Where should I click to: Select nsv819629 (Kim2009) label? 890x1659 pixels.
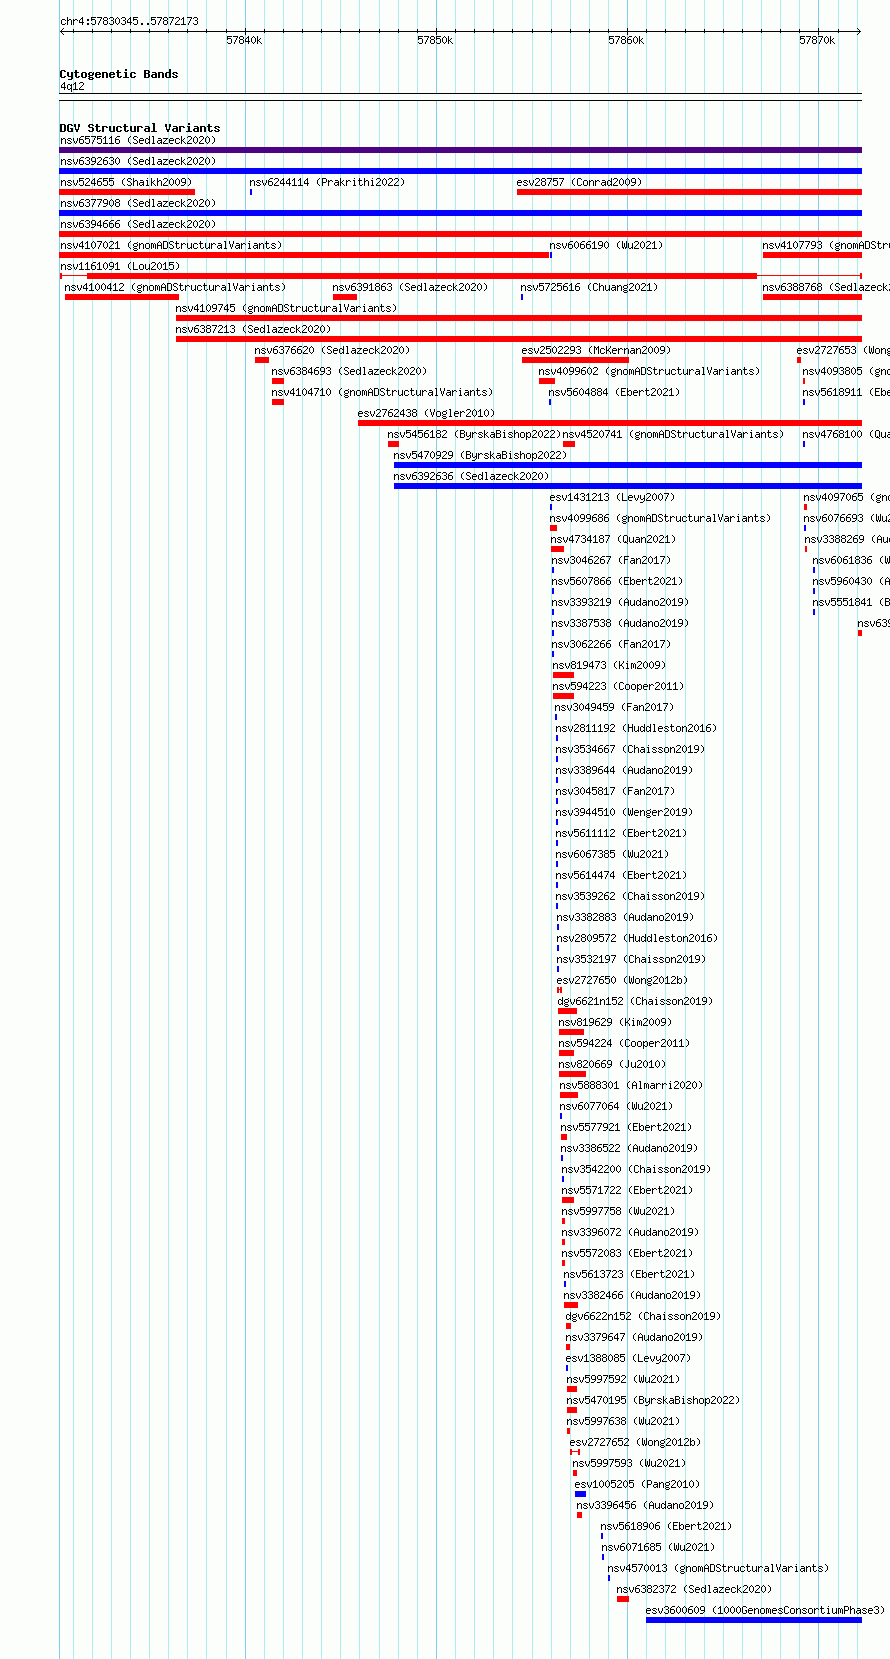pos(615,1022)
